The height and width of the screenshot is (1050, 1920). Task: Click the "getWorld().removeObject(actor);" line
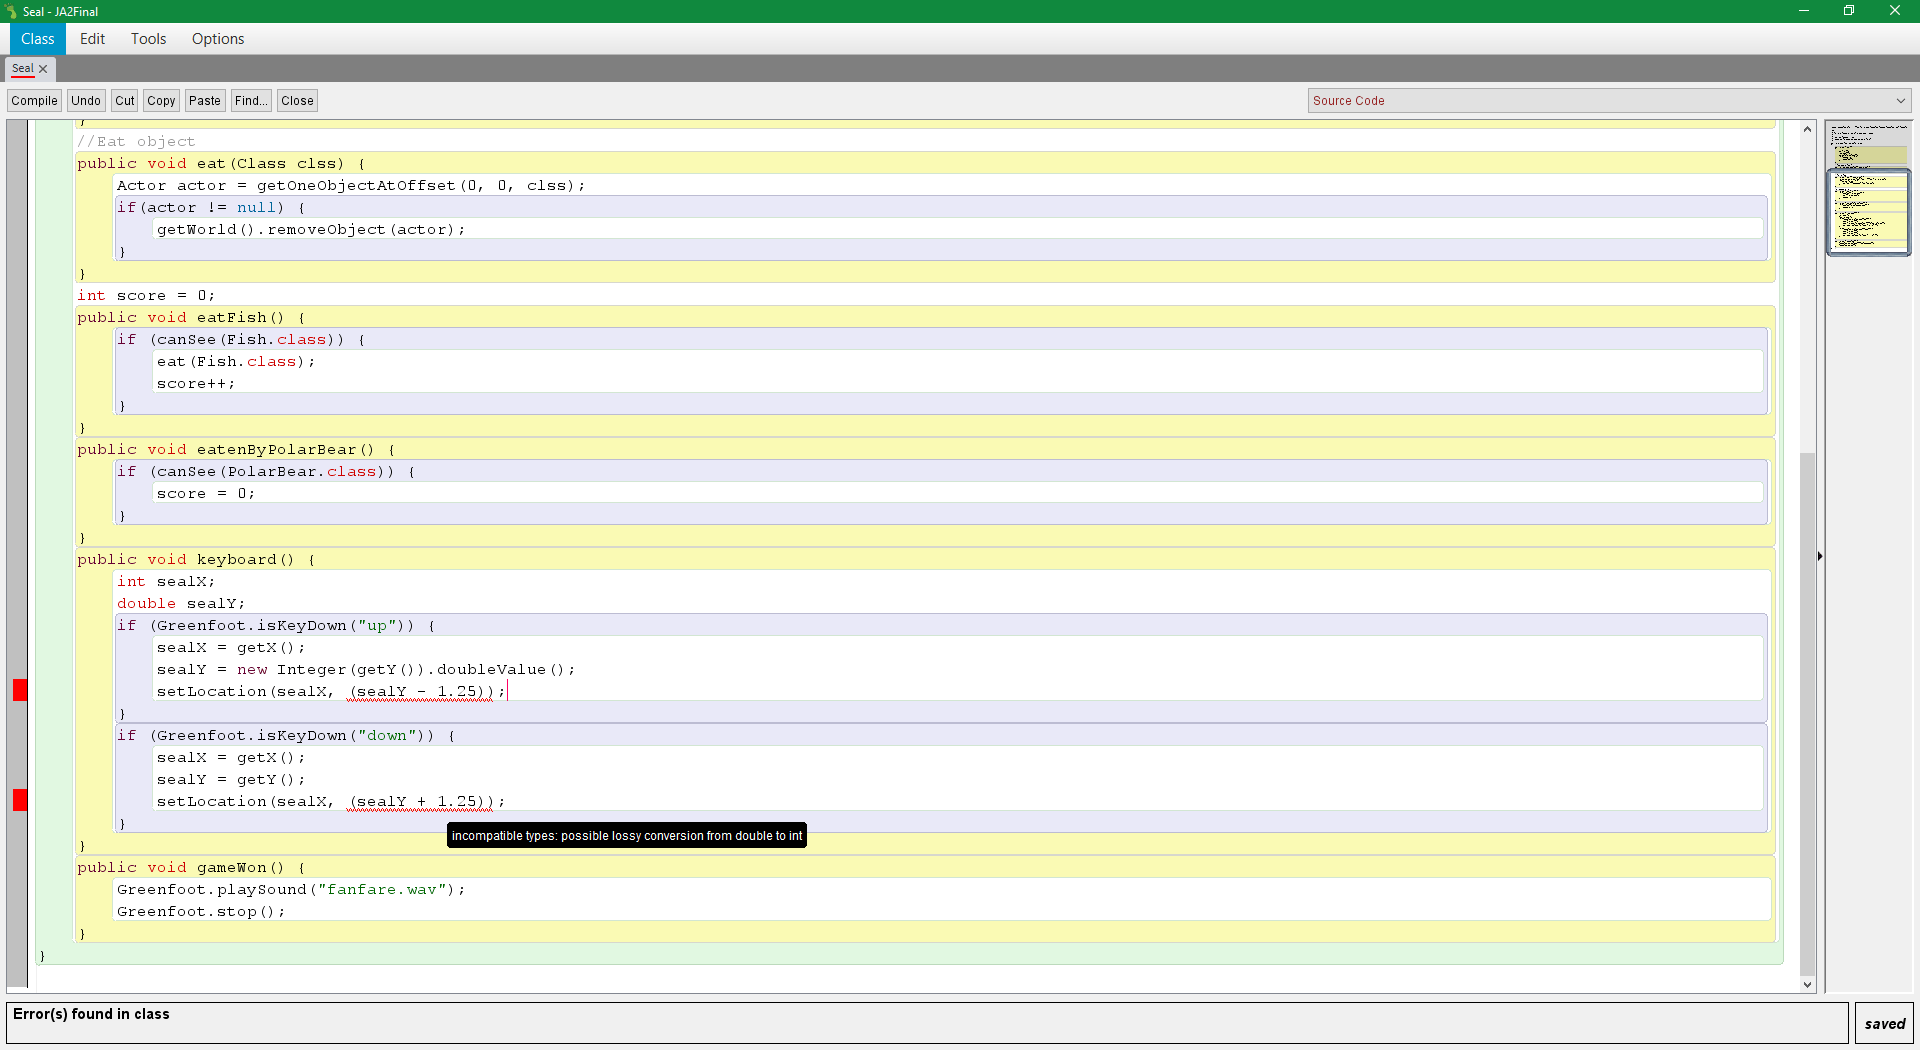click(x=311, y=230)
